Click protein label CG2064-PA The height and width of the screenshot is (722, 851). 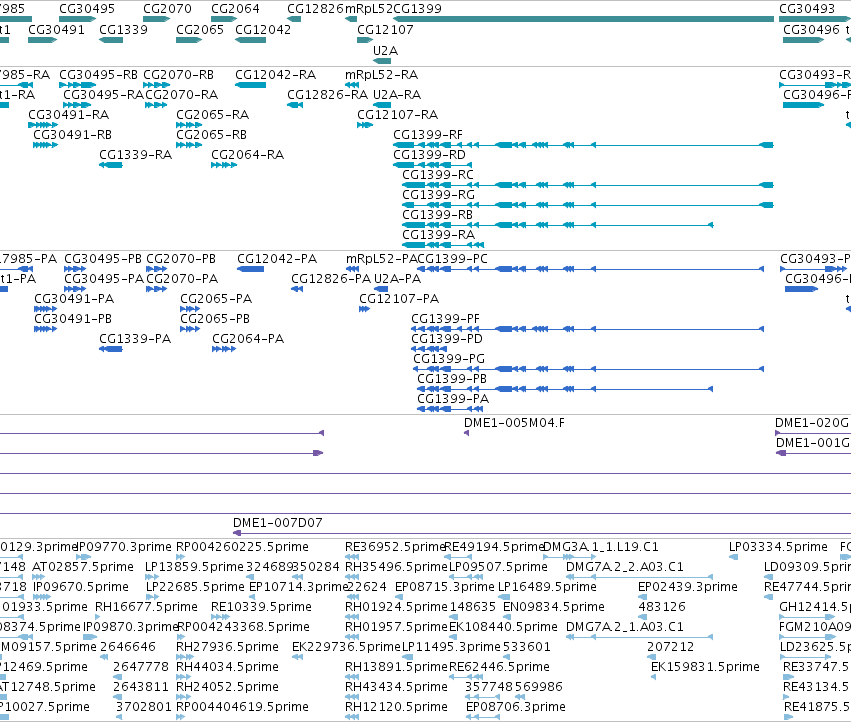[248, 339]
